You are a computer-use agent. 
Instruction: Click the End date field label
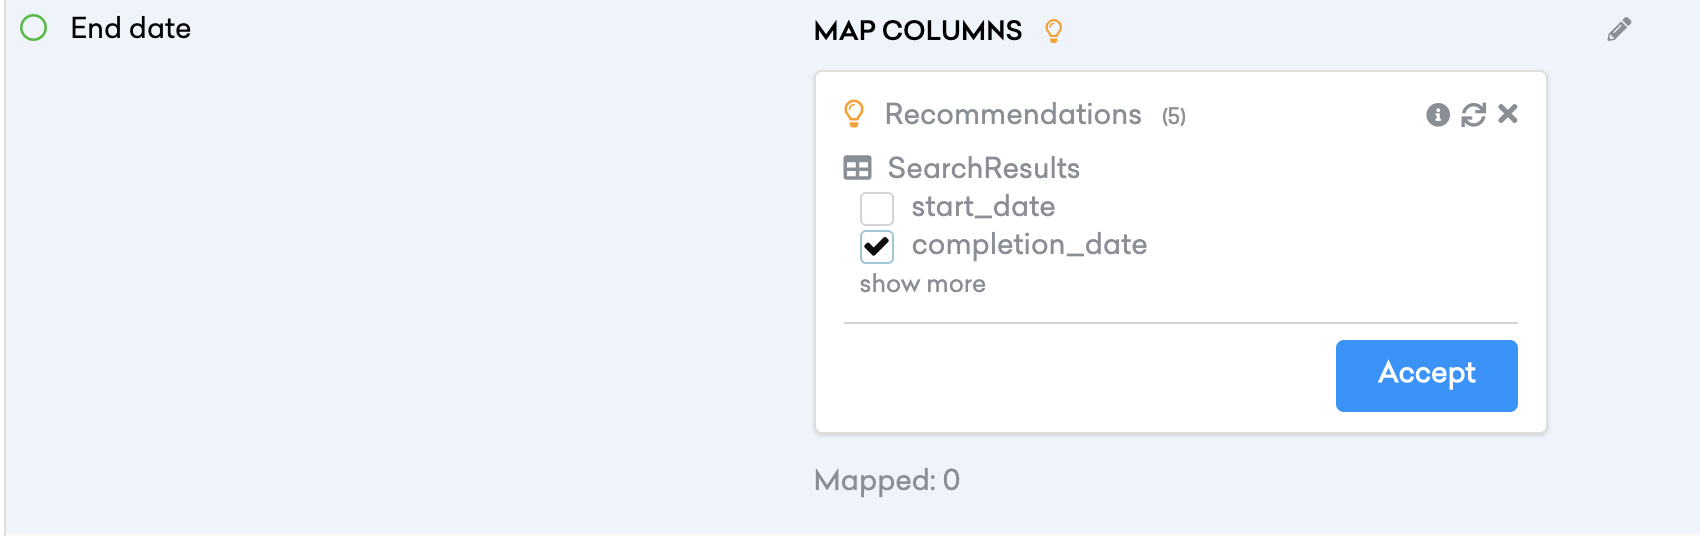[131, 28]
